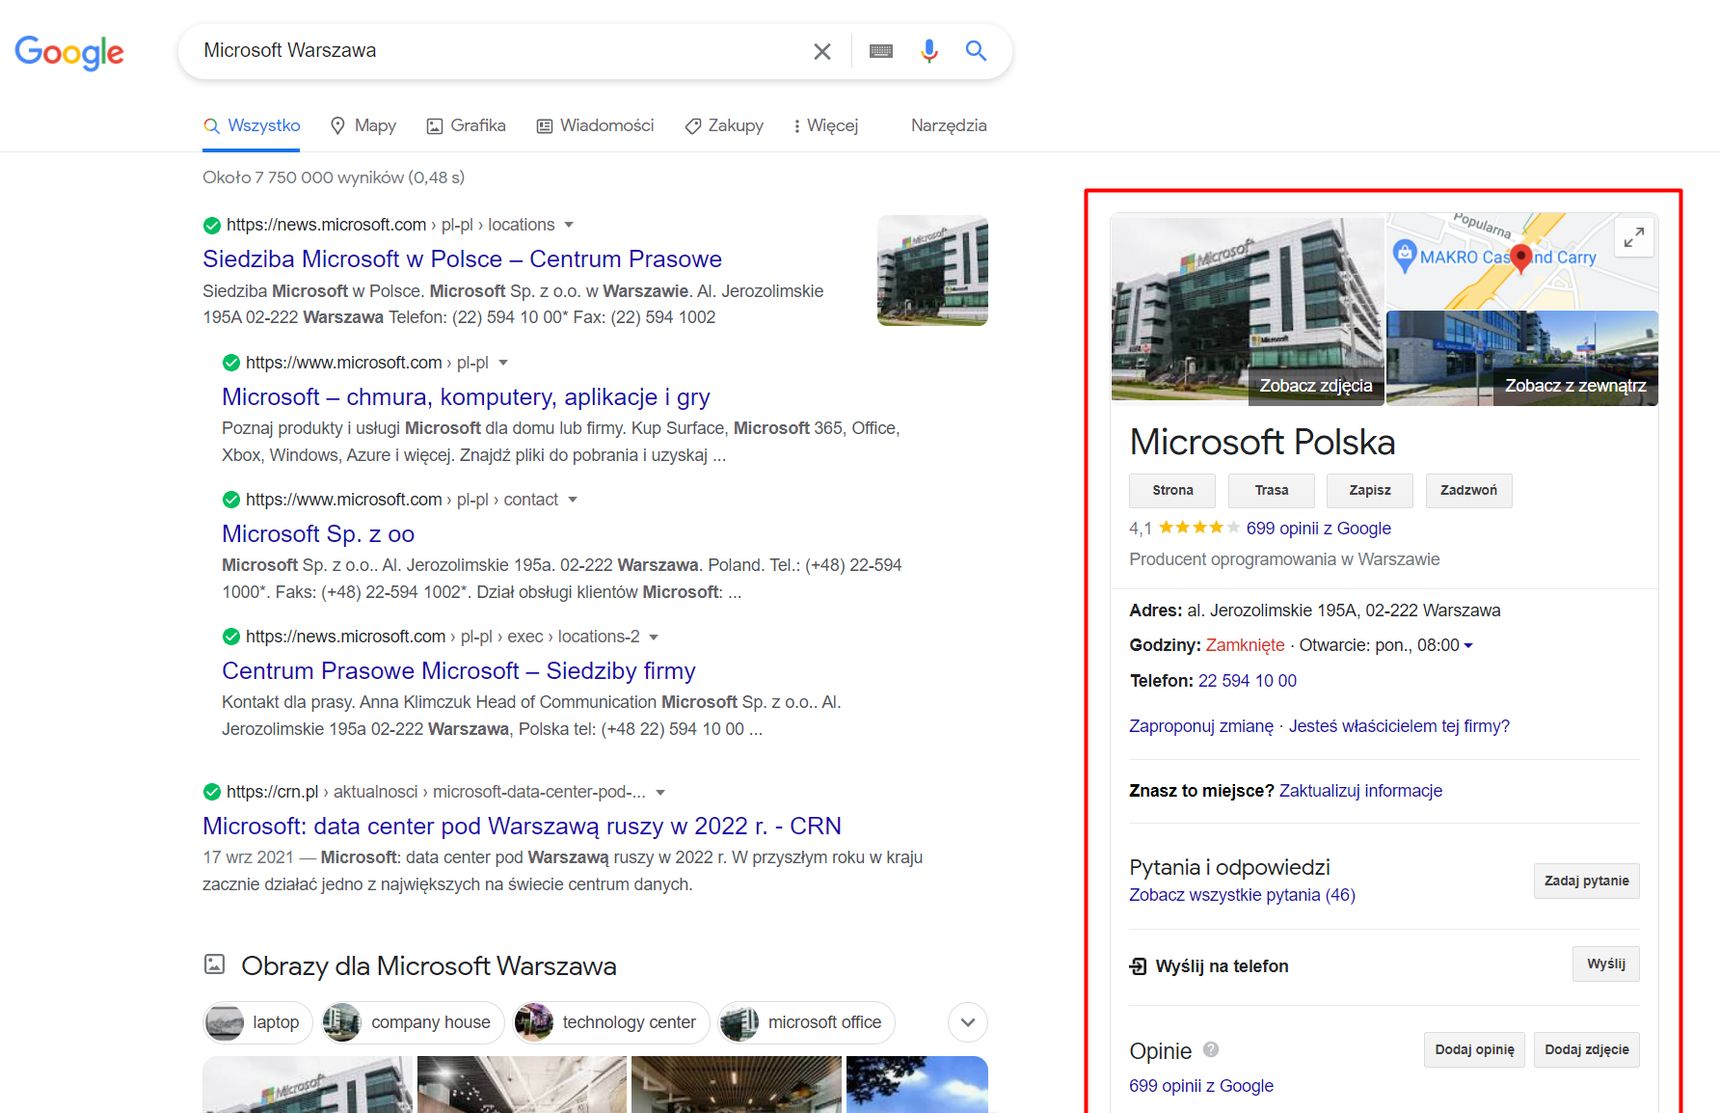Switch to the Grafika tab
This screenshot has width=1720, height=1113.
[466, 126]
